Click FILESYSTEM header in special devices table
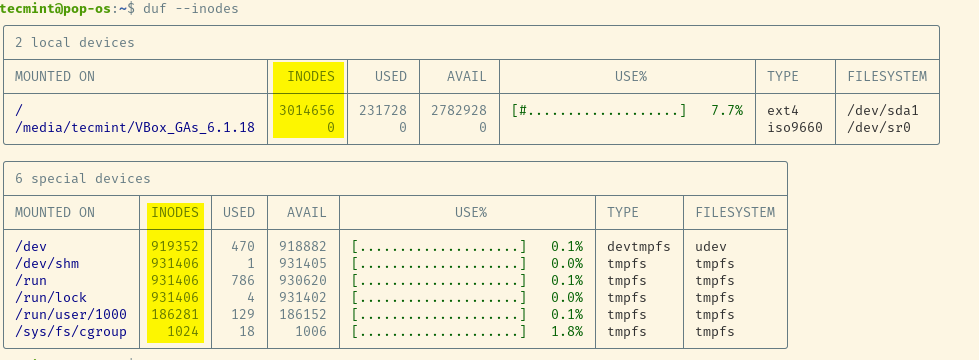This screenshot has height=360, width=979. point(735,212)
